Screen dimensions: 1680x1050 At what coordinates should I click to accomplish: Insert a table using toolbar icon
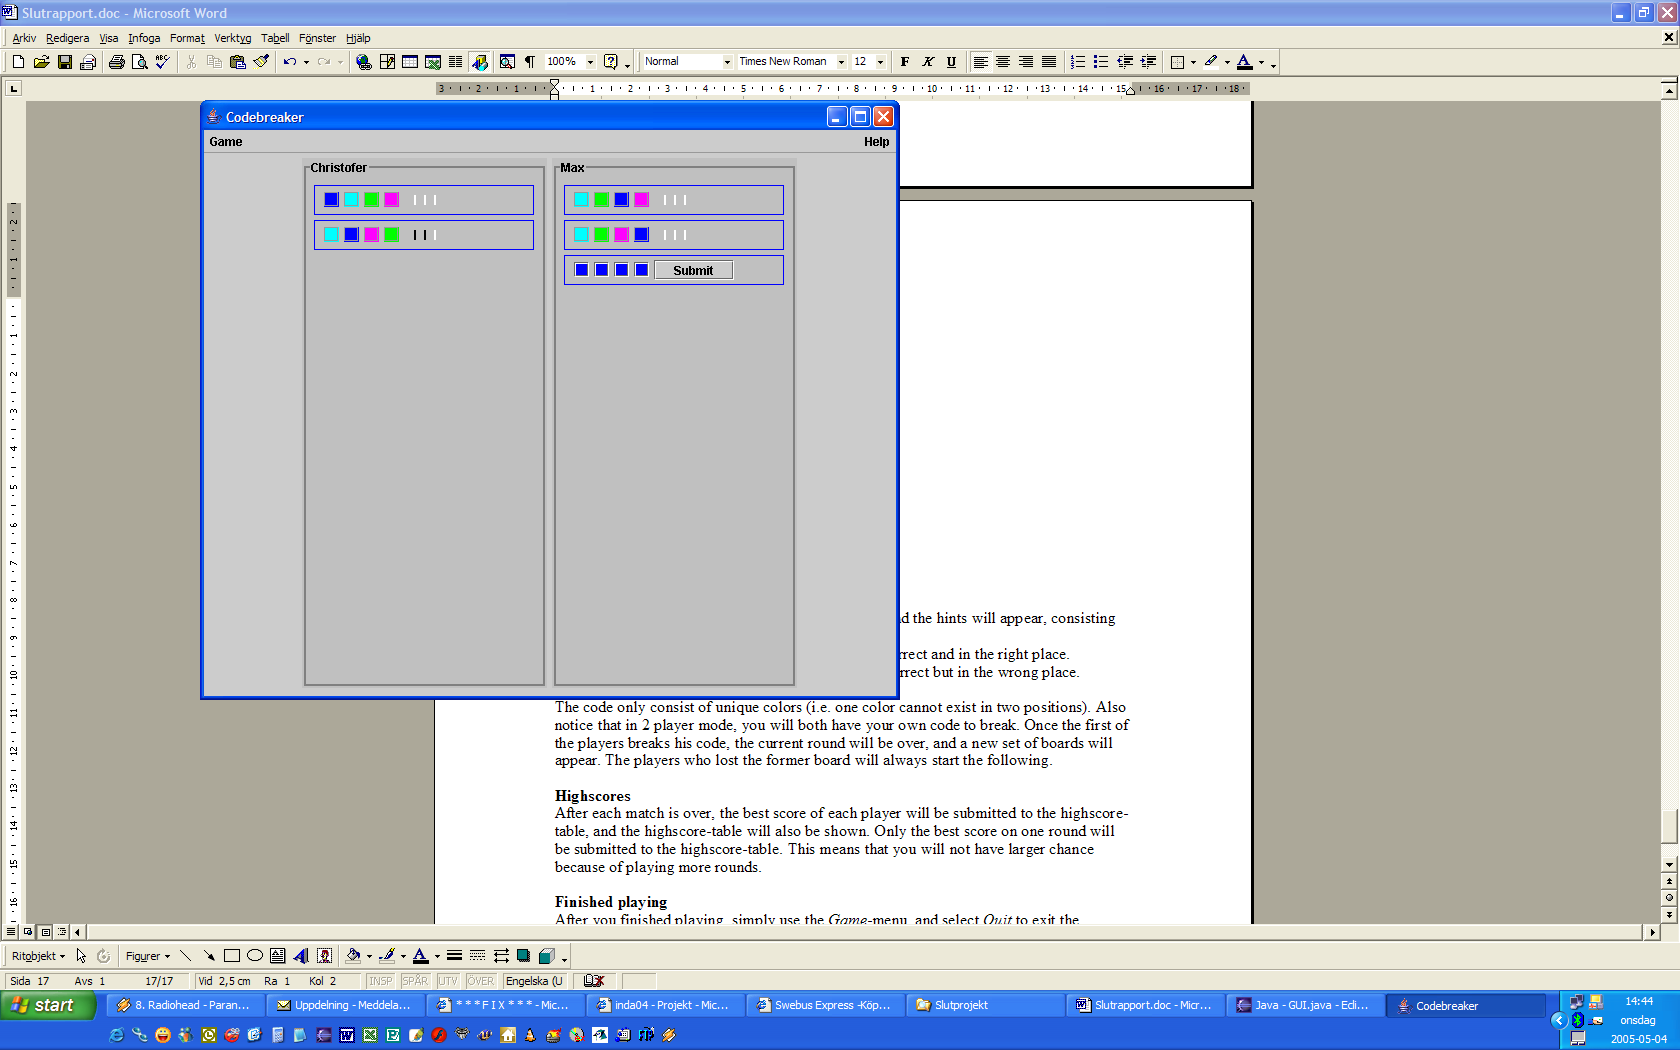coord(410,62)
